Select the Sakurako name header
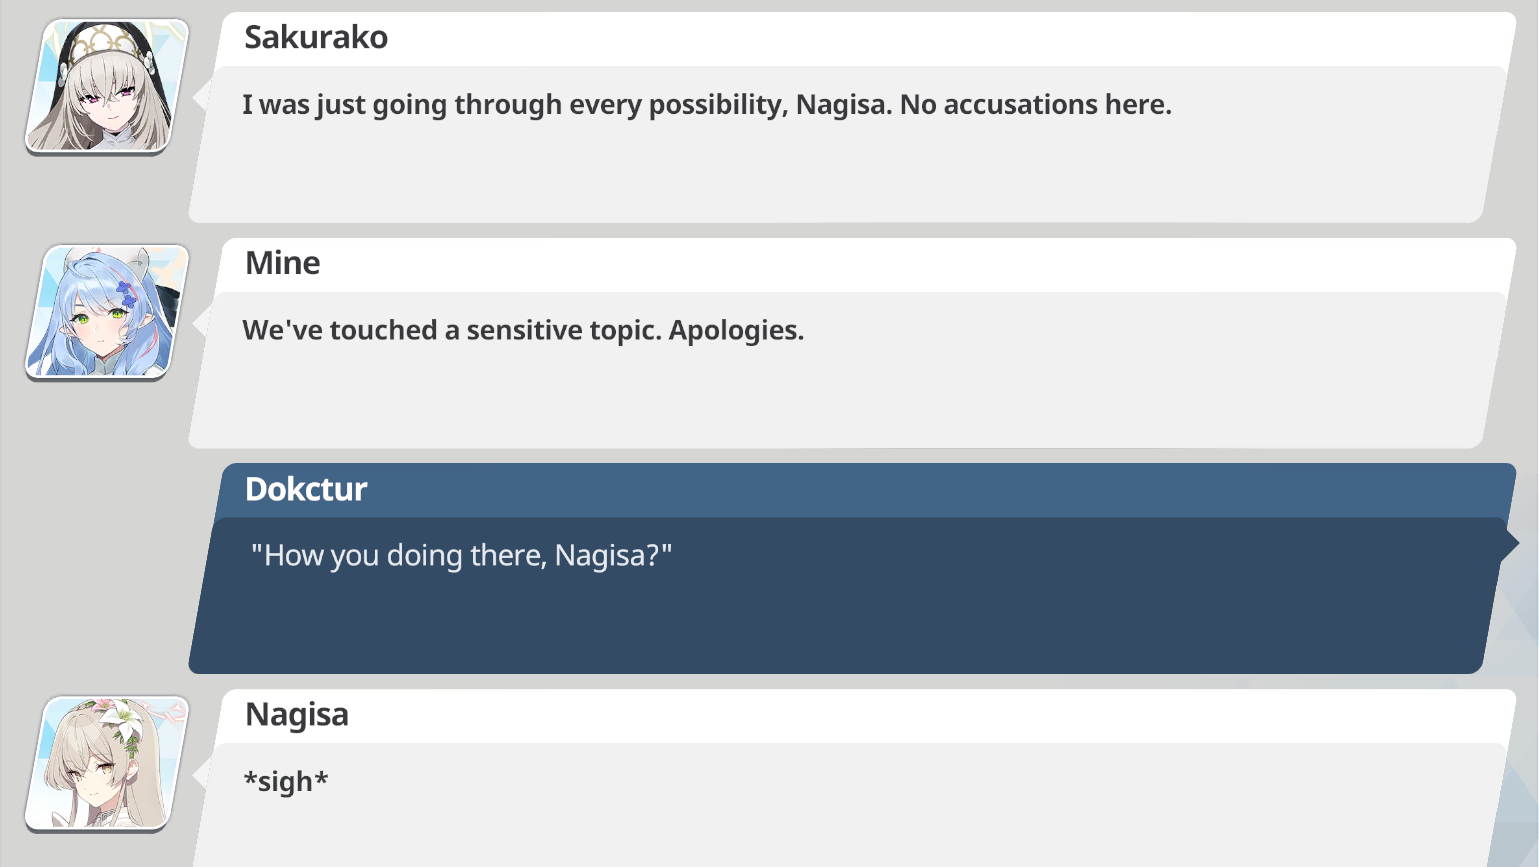This screenshot has height=867, width=1539. pos(316,37)
